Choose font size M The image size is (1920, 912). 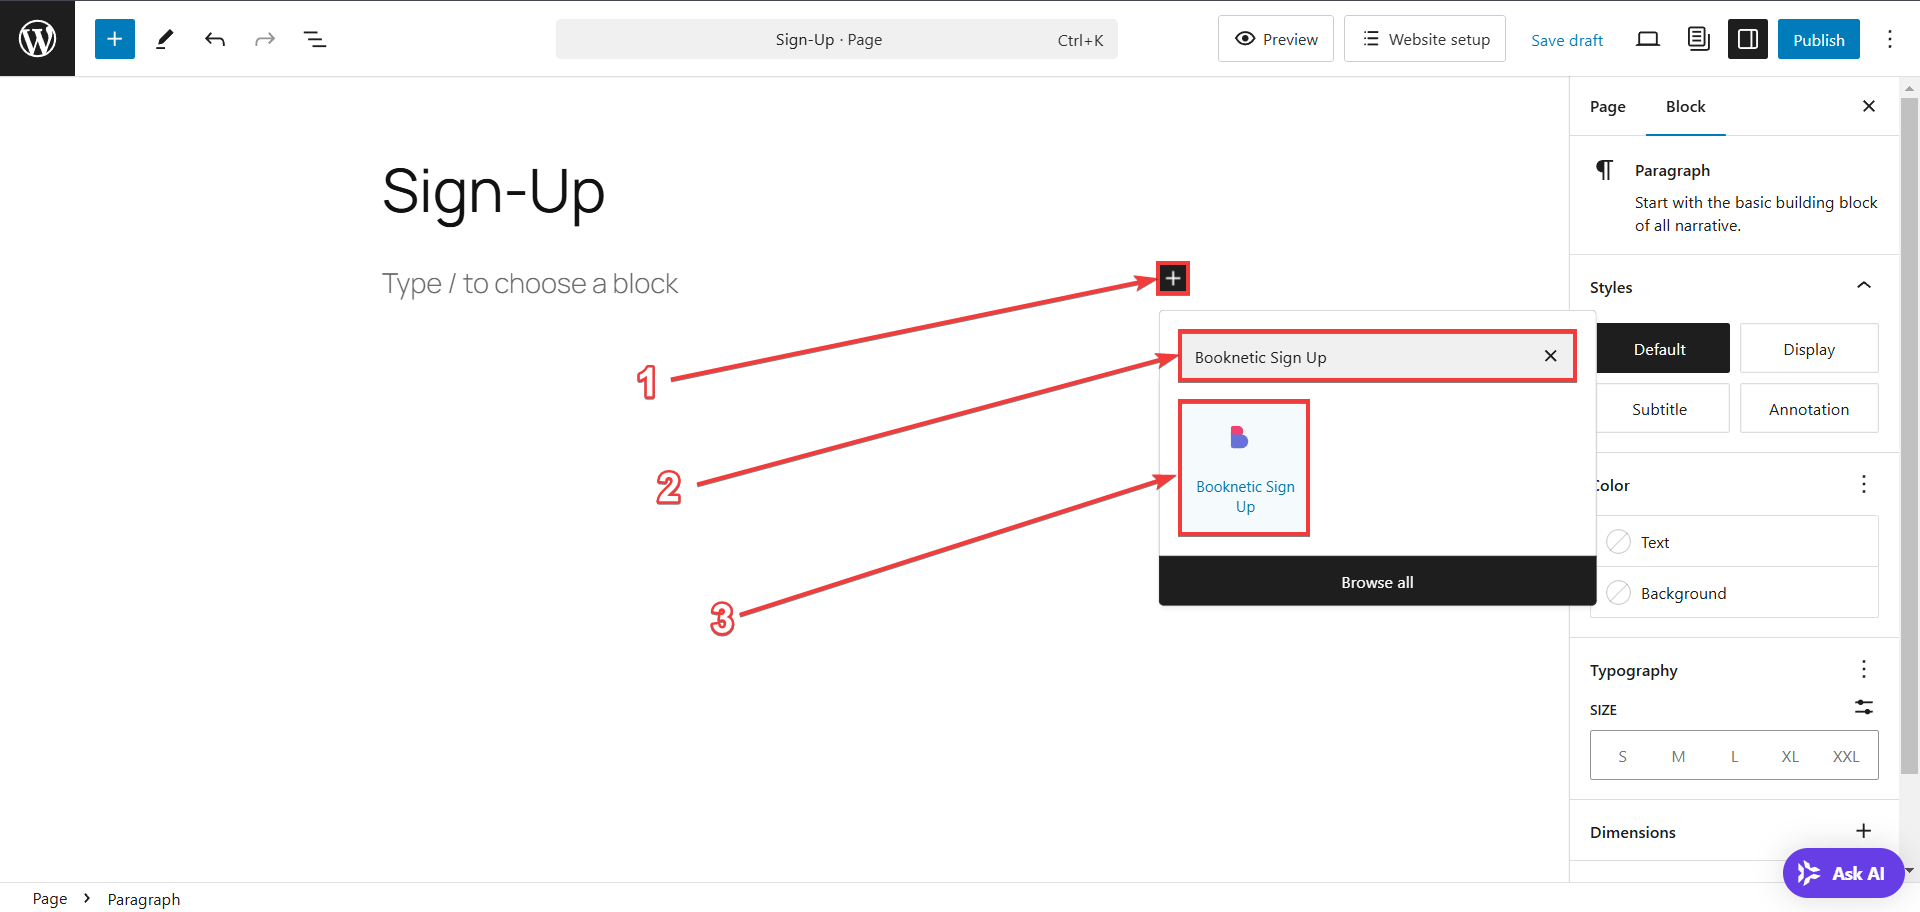[x=1678, y=756]
